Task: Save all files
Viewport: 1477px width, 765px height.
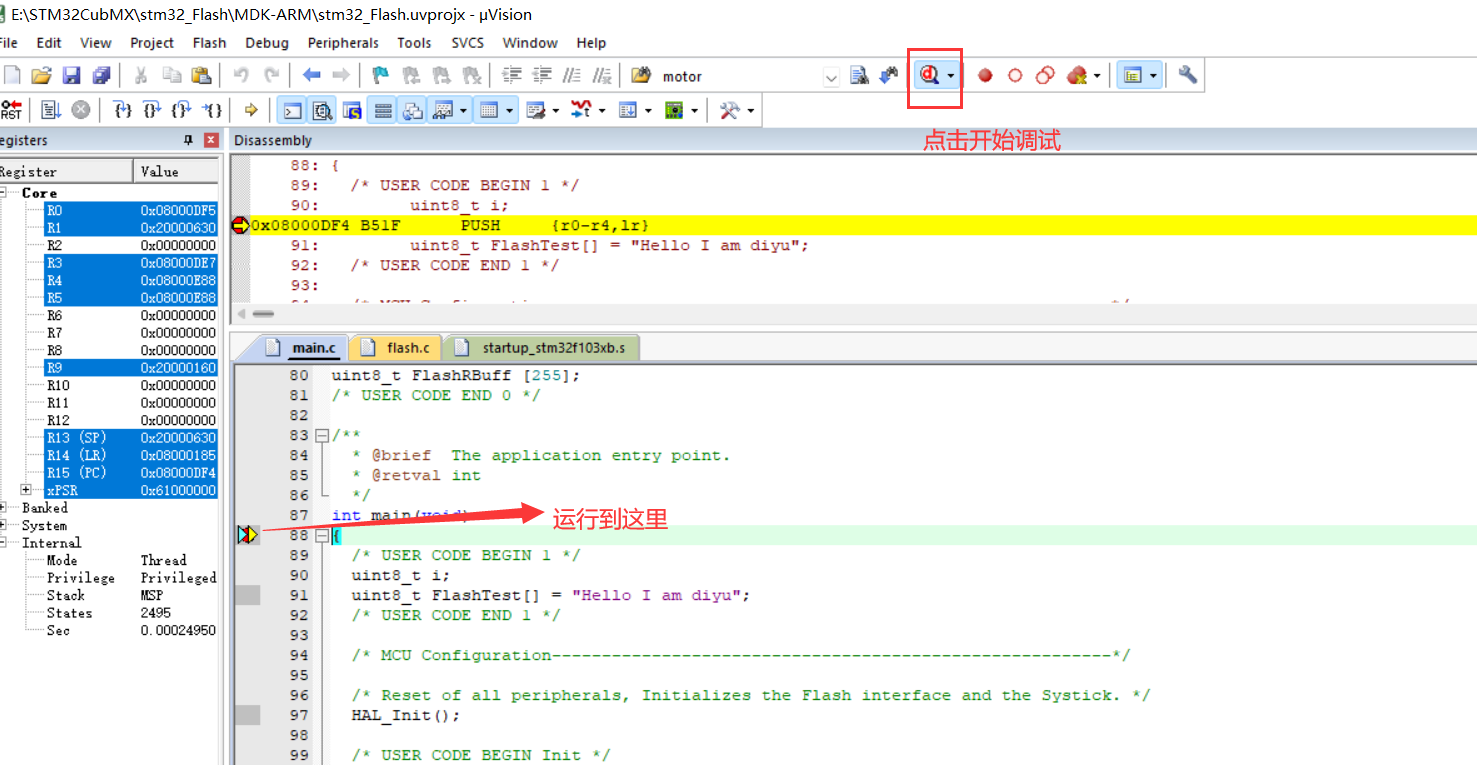Action: [x=101, y=75]
